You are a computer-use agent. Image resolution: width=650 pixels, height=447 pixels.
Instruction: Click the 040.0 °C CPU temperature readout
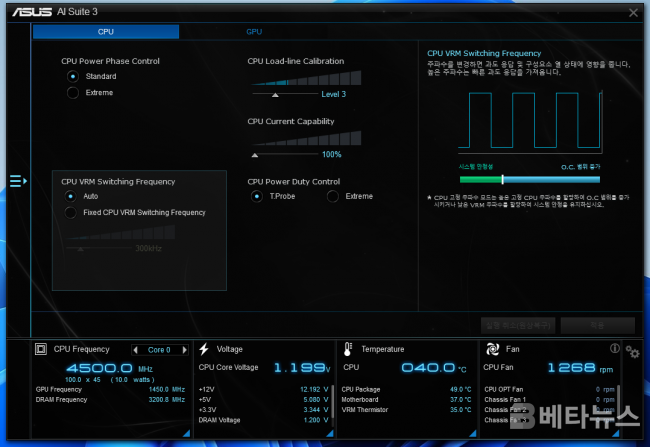coord(434,367)
